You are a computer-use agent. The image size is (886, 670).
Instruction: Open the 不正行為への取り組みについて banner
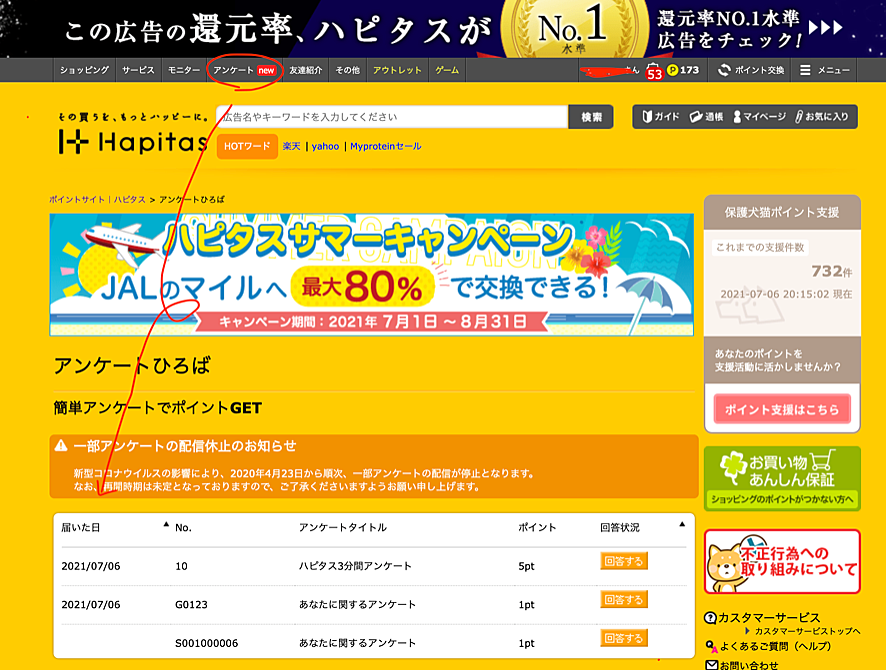[783, 562]
